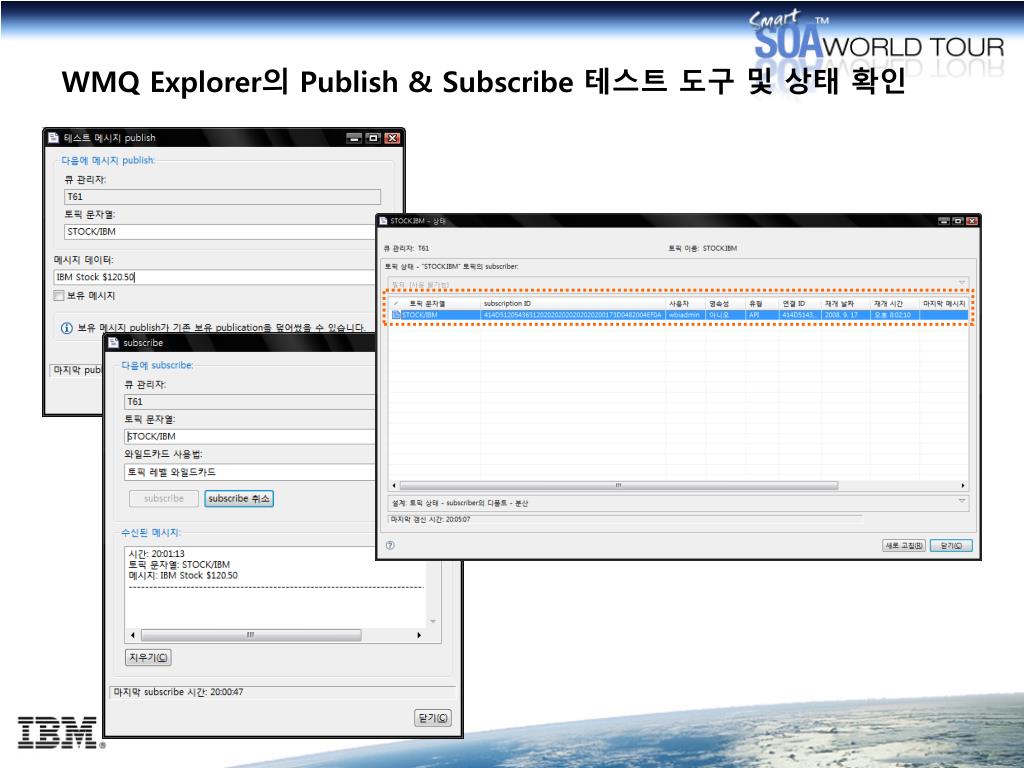
Task: Sort by the 연결 ID column header
Action: coord(794,304)
